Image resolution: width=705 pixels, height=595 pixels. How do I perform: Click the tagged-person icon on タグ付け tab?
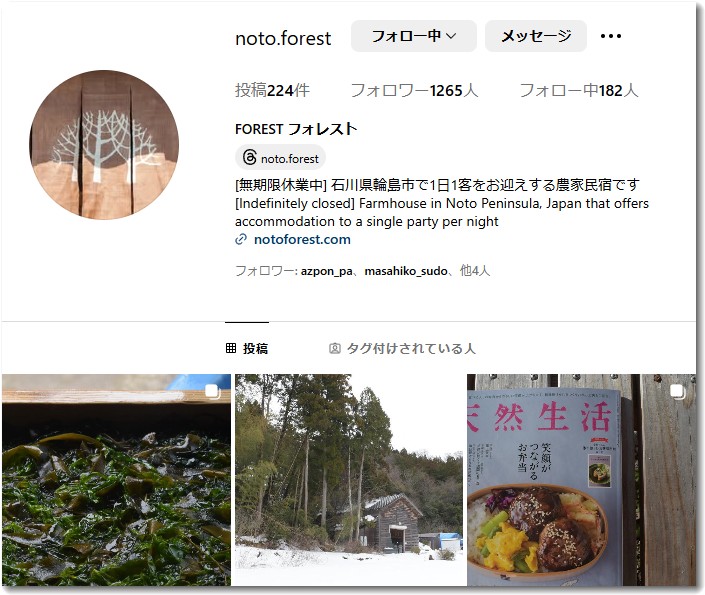coord(335,349)
